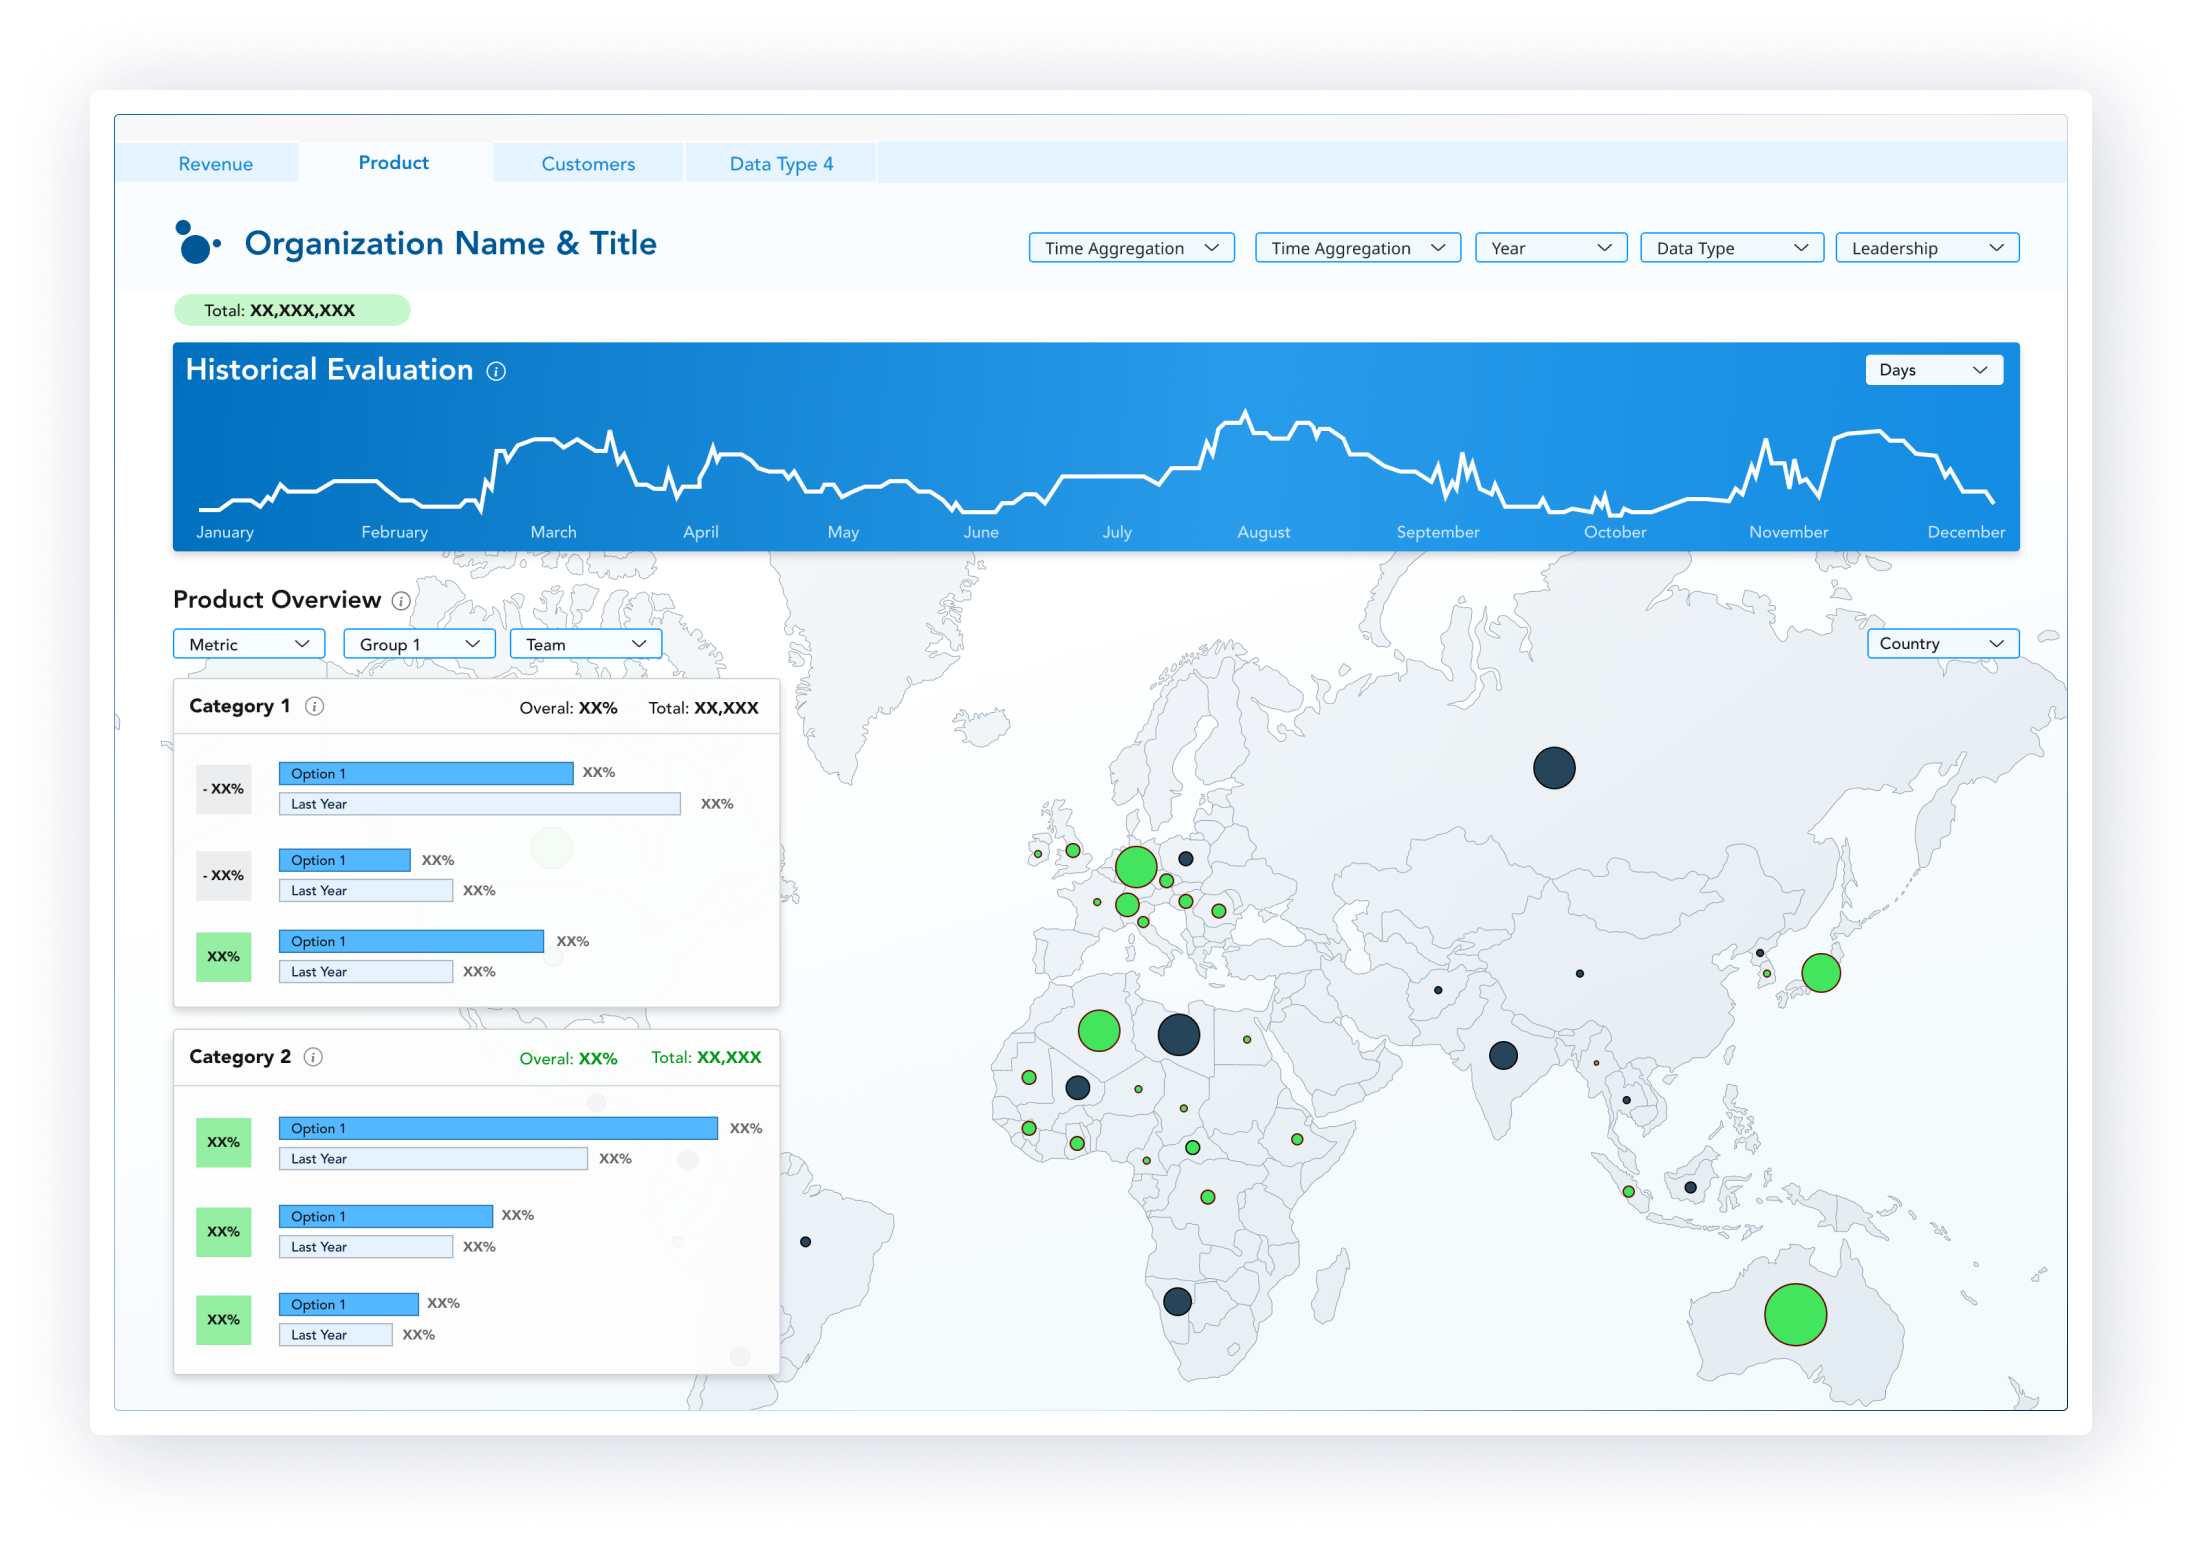The height and width of the screenshot is (1545, 2202).
Task: Select dark bubble in southern Africa
Action: (1177, 1301)
